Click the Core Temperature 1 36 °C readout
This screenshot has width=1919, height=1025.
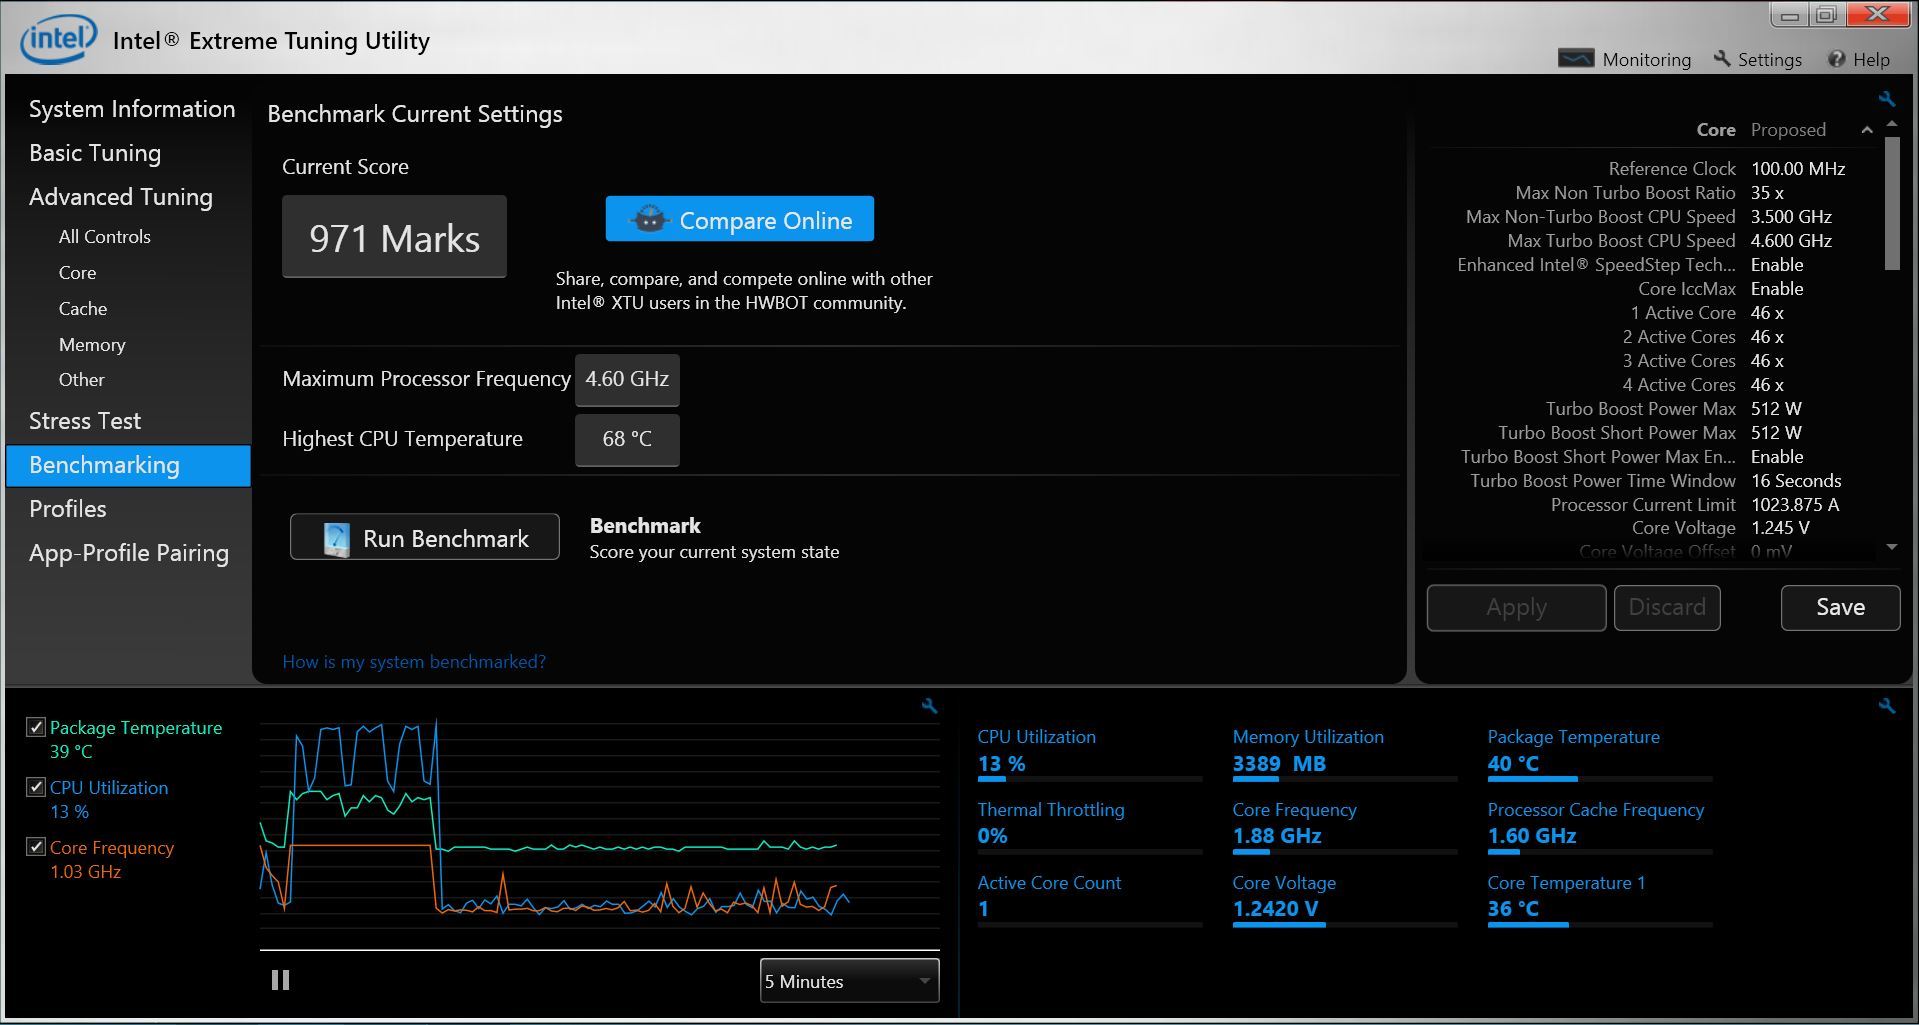[x=1513, y=909]
